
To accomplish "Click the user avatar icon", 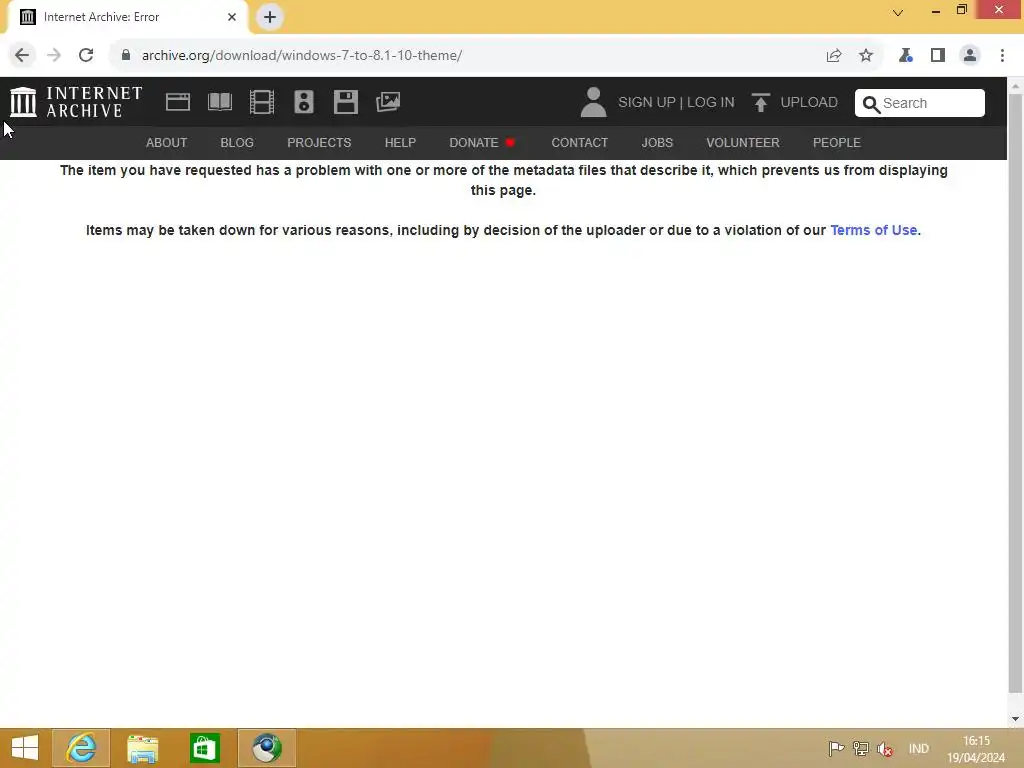I will tap(593, 103).
